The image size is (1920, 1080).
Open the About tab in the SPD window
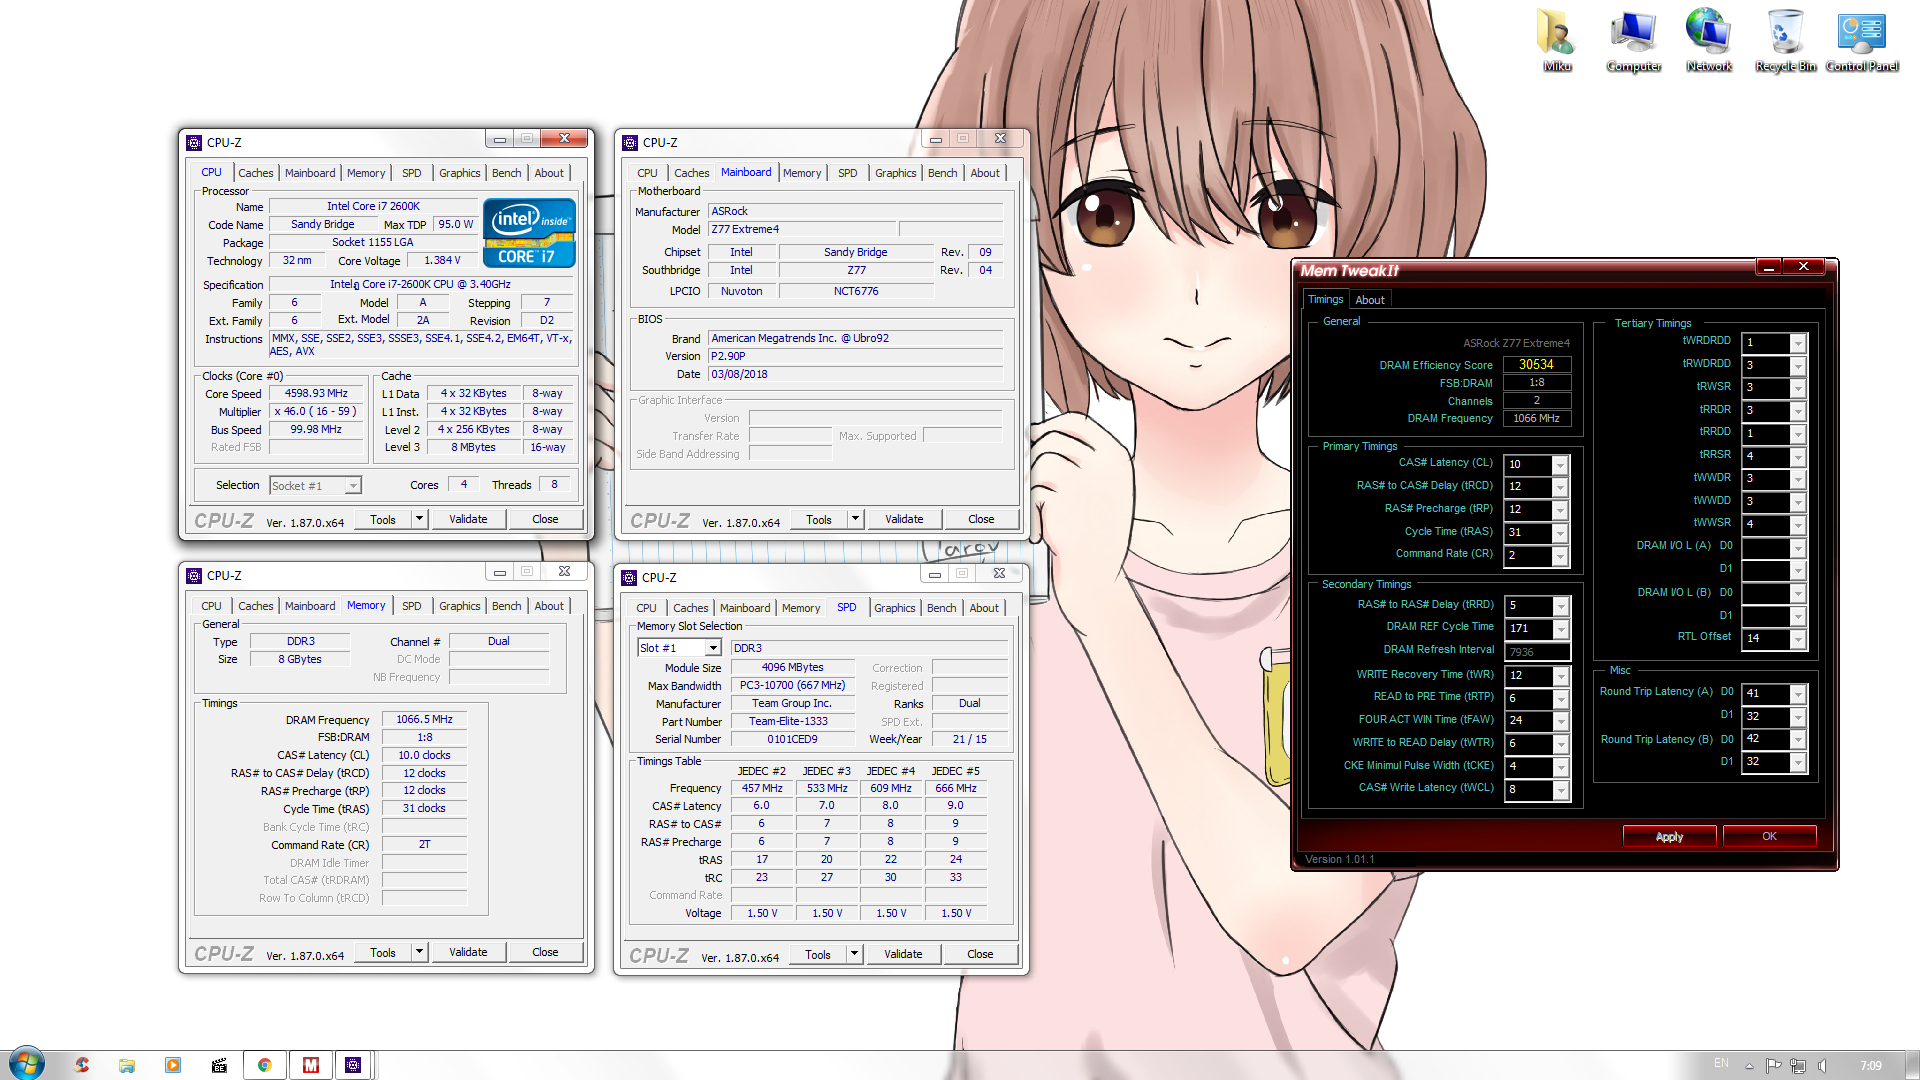pyautogui.click(x=983, y=608)
